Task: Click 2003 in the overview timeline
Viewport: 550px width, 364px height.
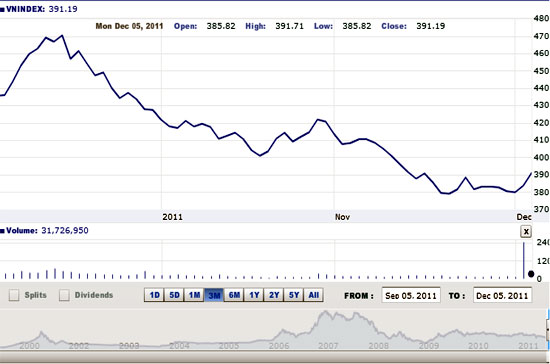Action: [x=129, y=346]
